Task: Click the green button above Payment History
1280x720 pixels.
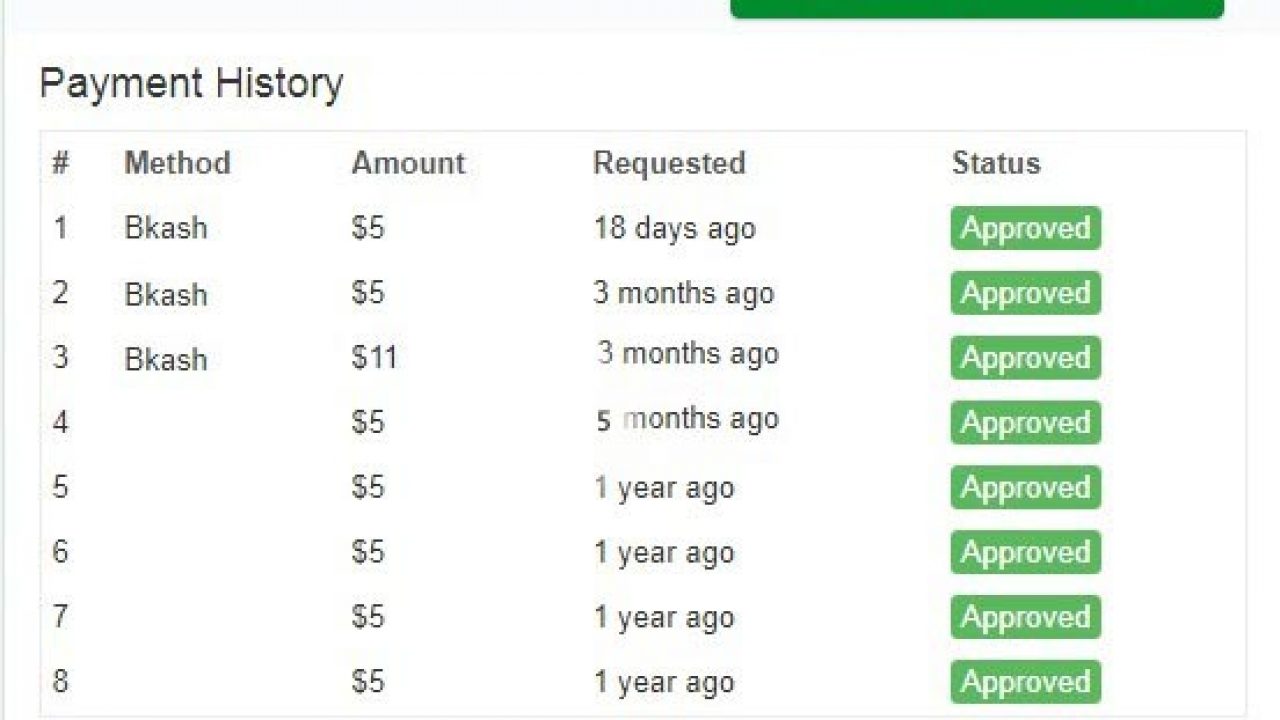Action: tap(977, 8)
